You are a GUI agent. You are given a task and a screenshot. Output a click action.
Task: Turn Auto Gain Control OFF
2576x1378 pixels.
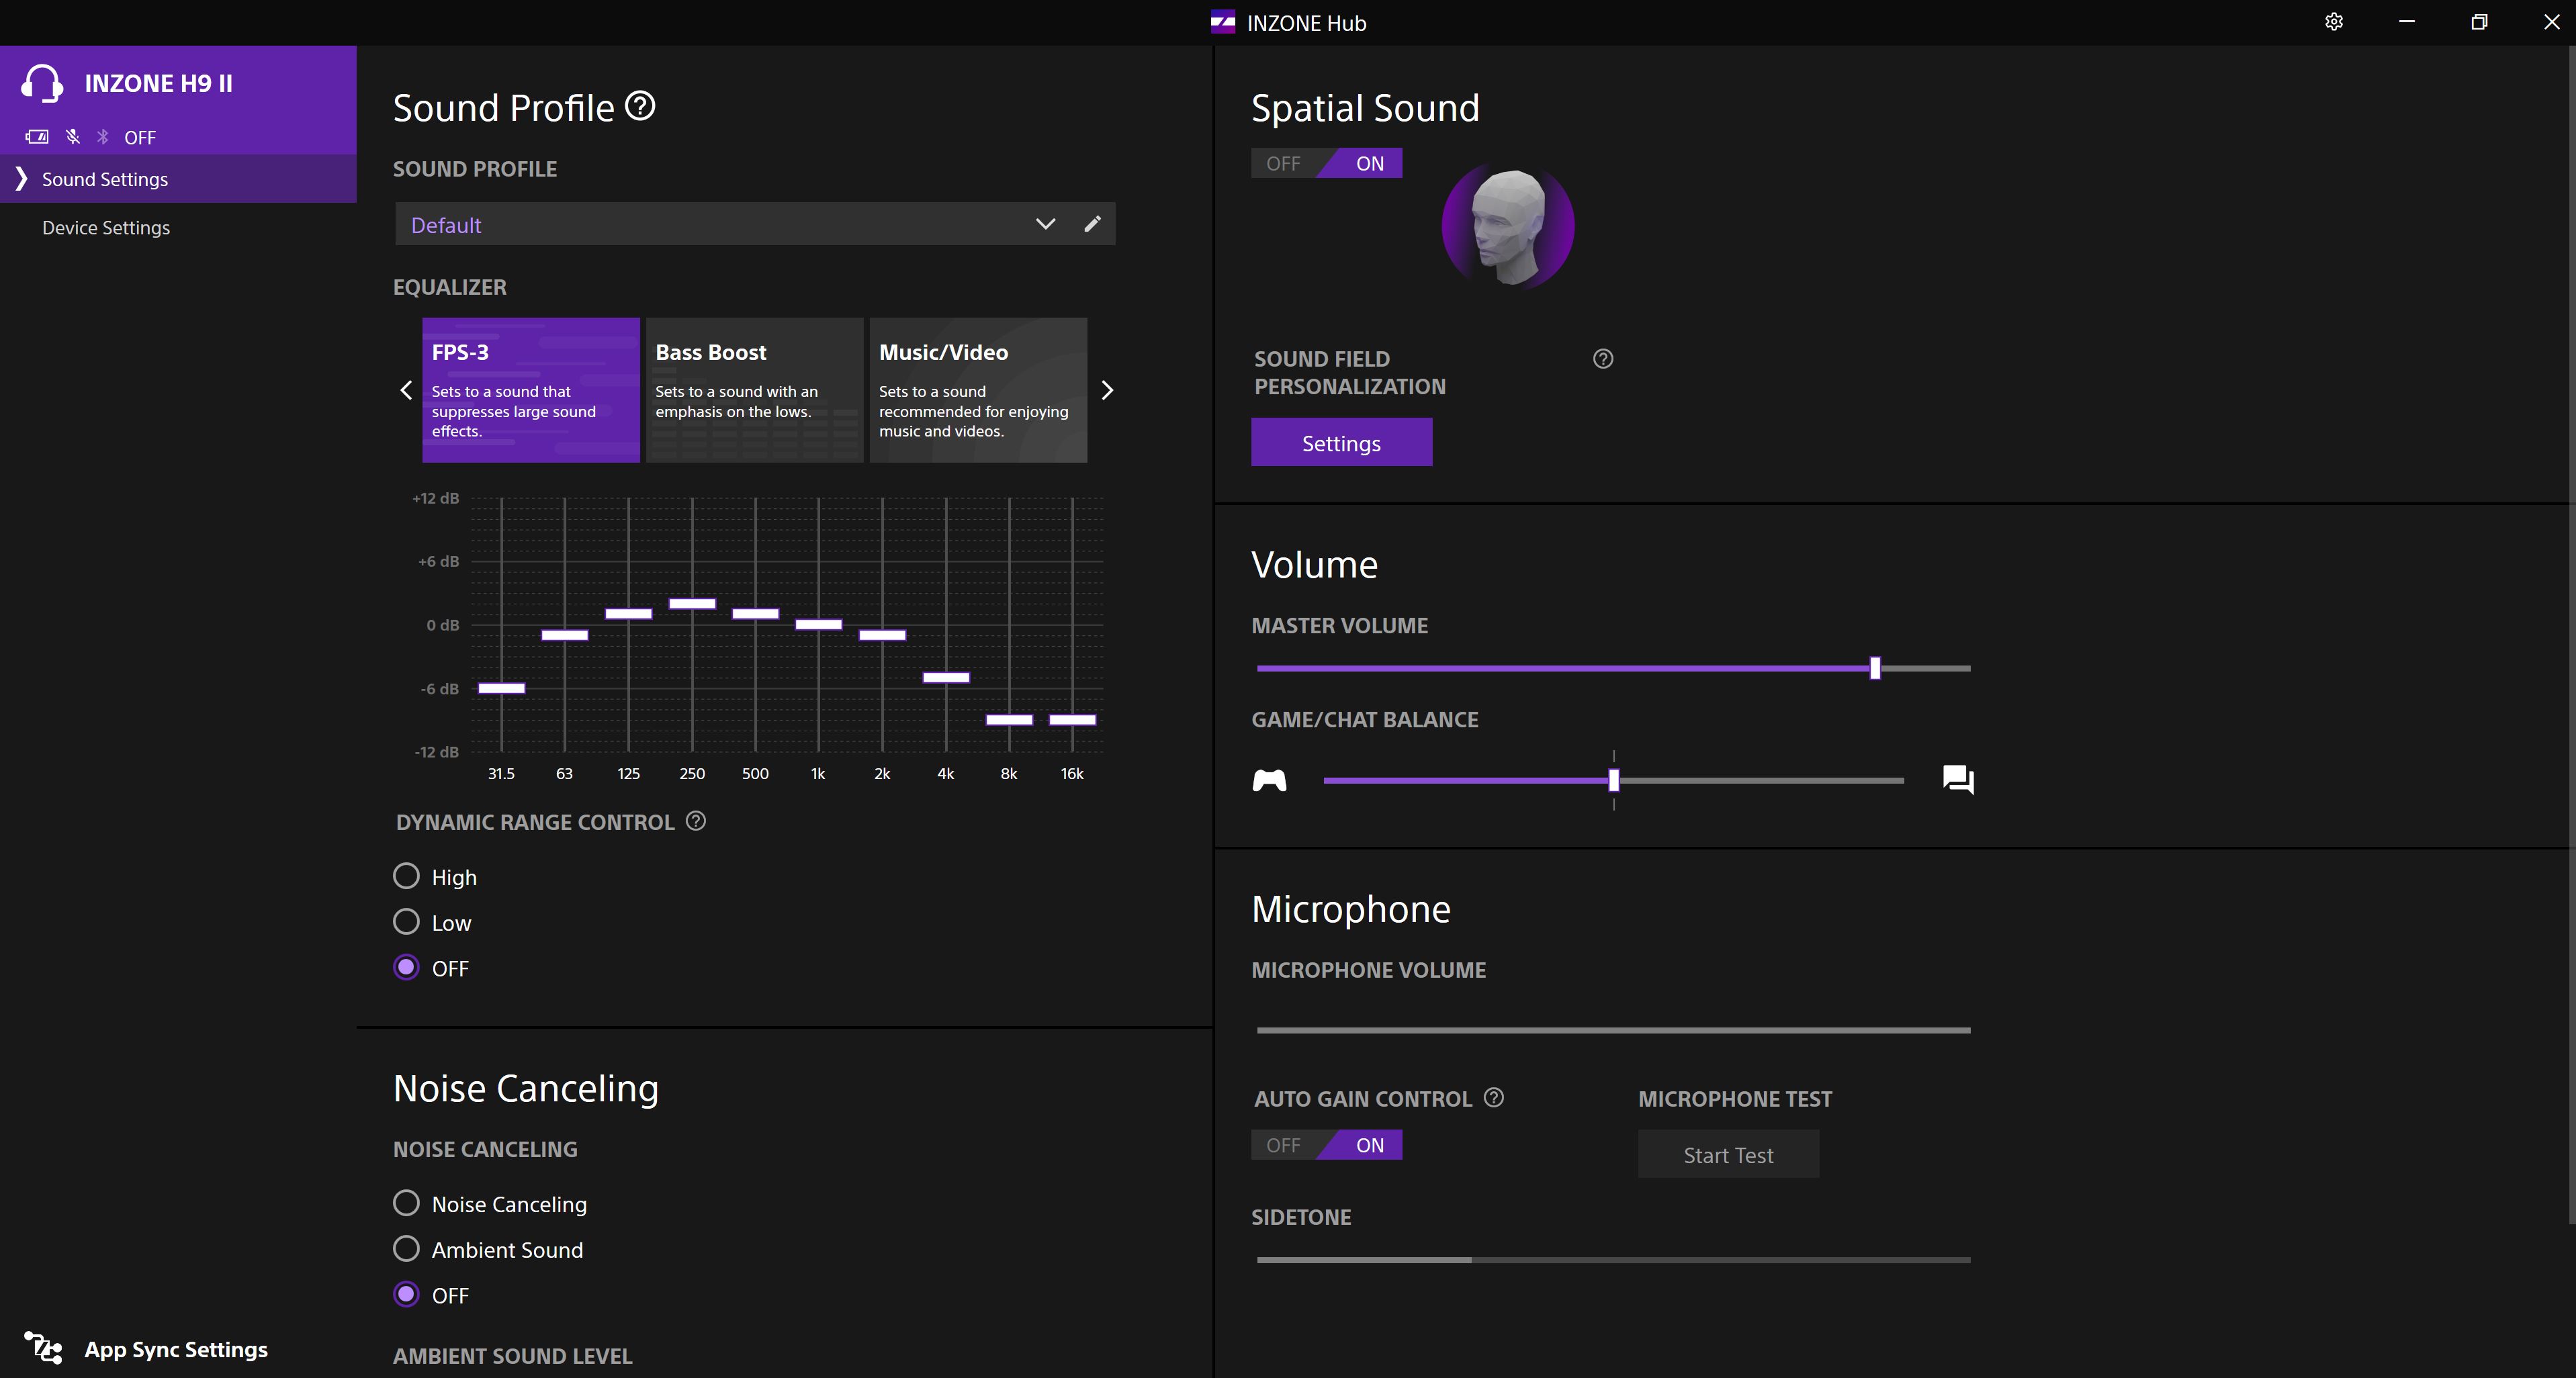pyautogui.click(x=1283, y=1145)
